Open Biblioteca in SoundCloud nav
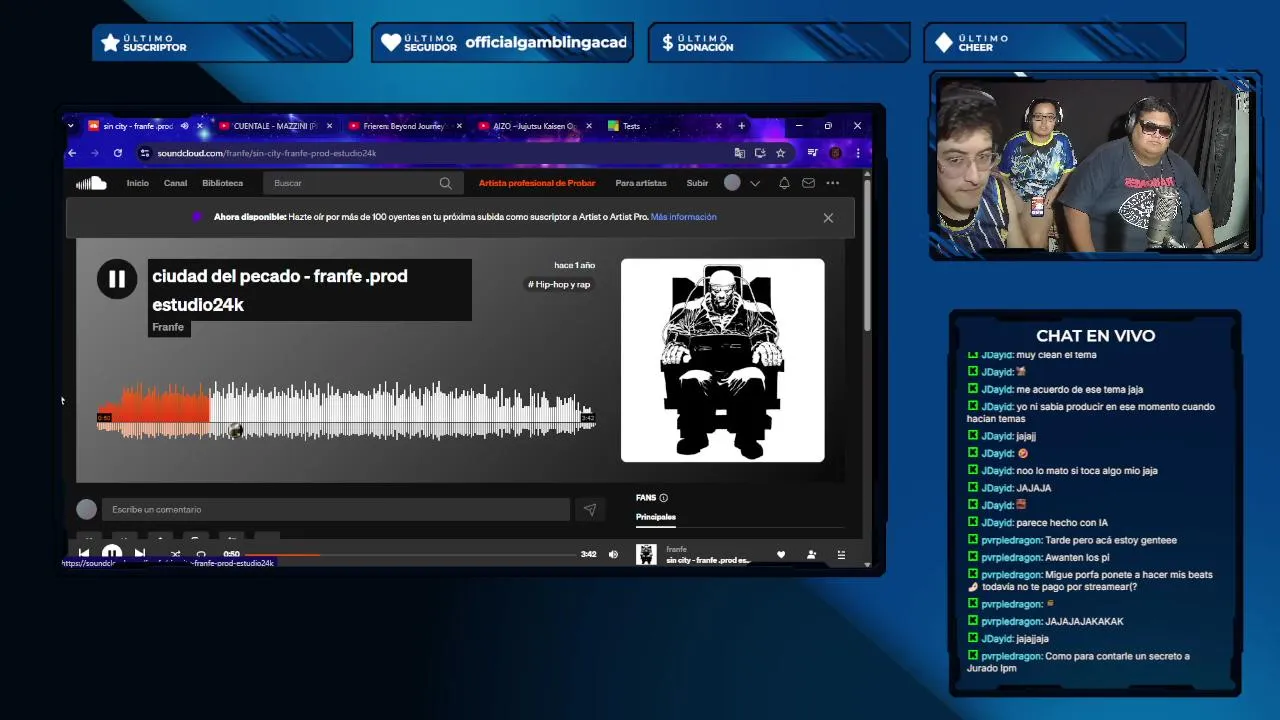 click(222, 183)
